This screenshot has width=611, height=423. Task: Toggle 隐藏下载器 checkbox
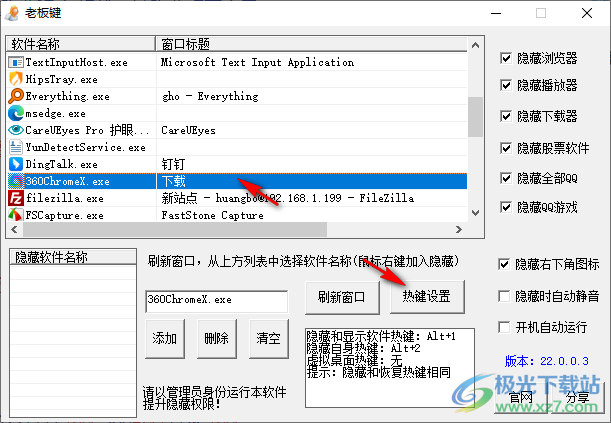point(505,116)
